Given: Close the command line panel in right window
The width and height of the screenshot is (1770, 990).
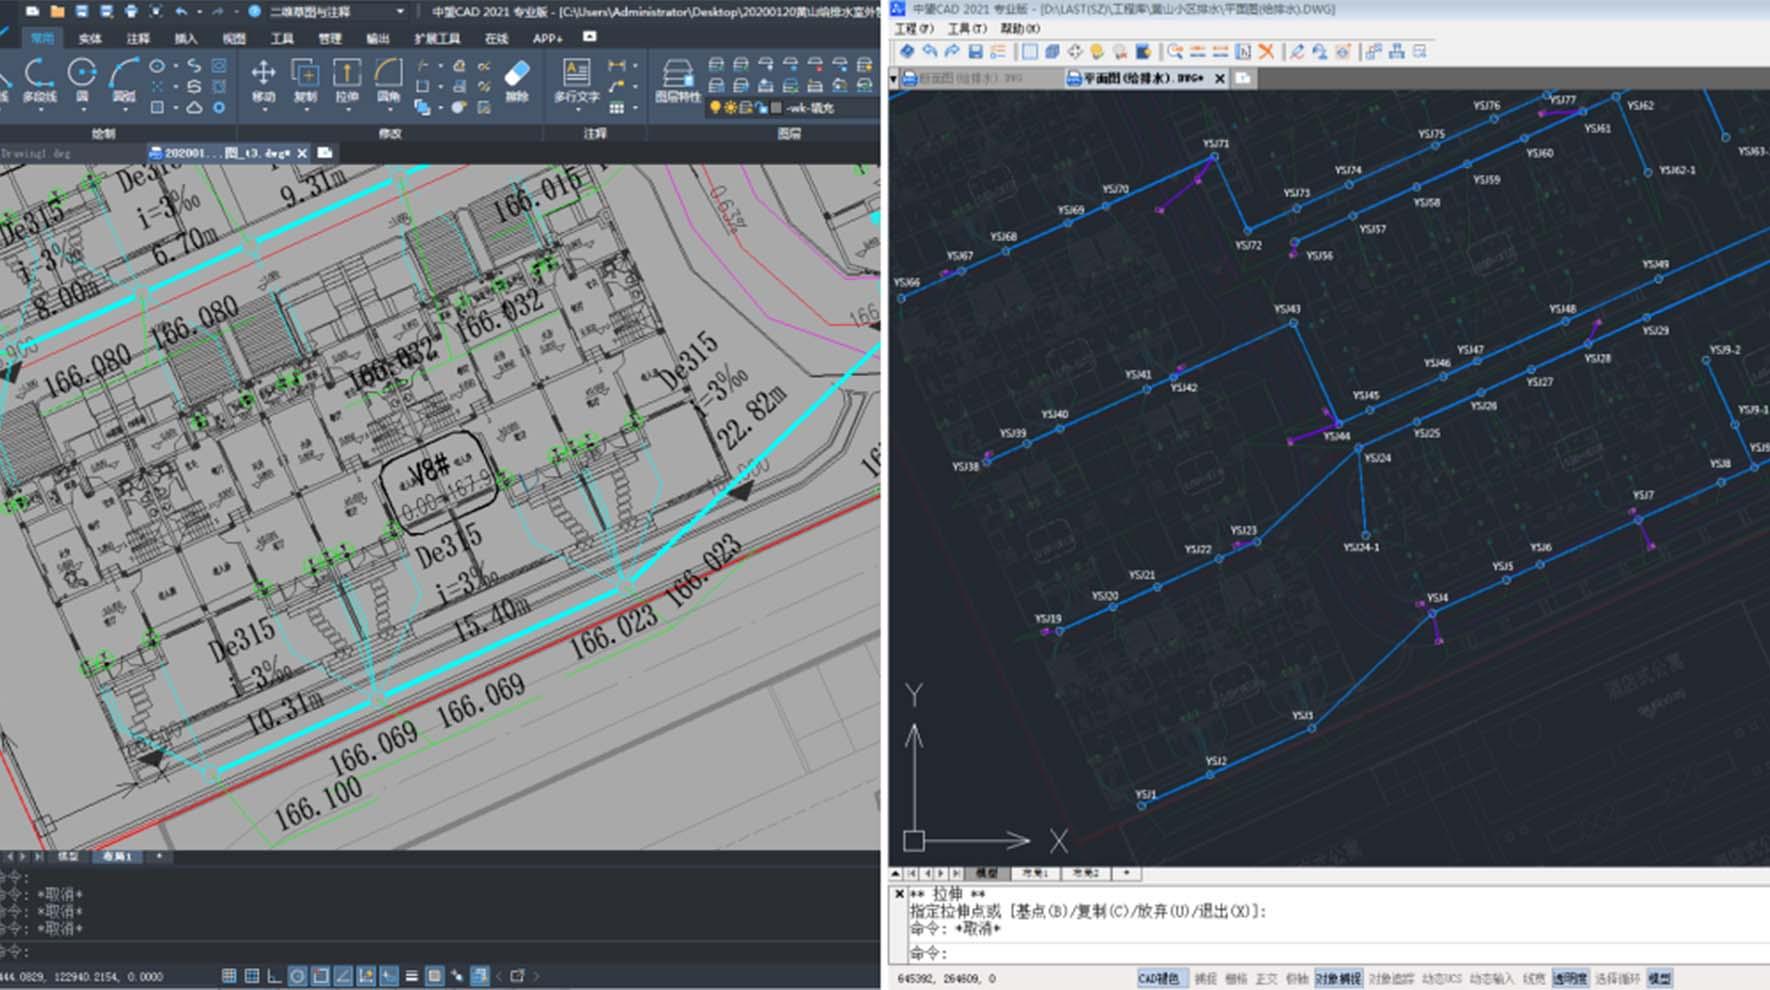Looking at the screenshot, I should pyautogui.click(x=899, y=894).
